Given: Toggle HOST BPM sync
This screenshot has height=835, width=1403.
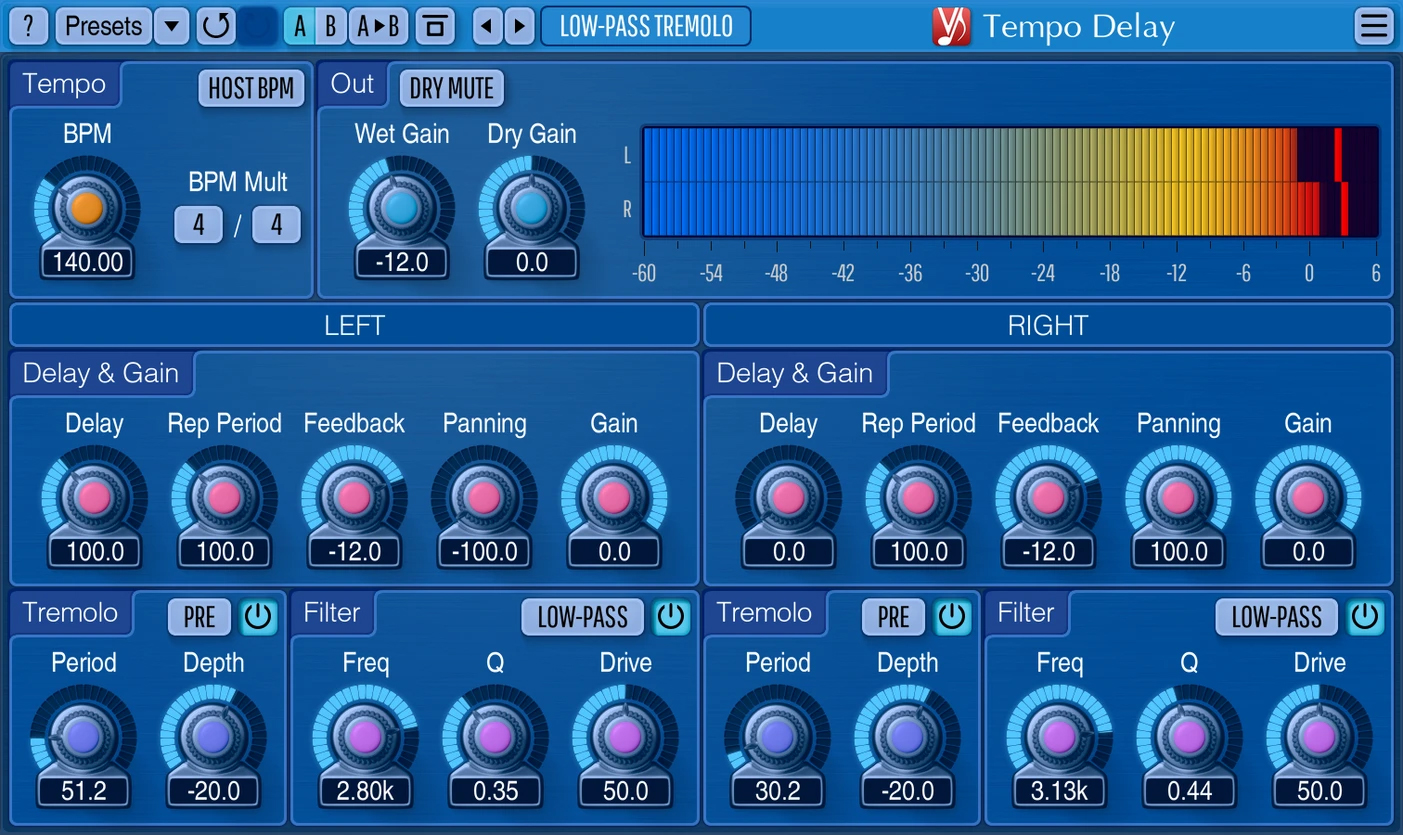Looking at the screenshot, I should click(x=251, y=88).
